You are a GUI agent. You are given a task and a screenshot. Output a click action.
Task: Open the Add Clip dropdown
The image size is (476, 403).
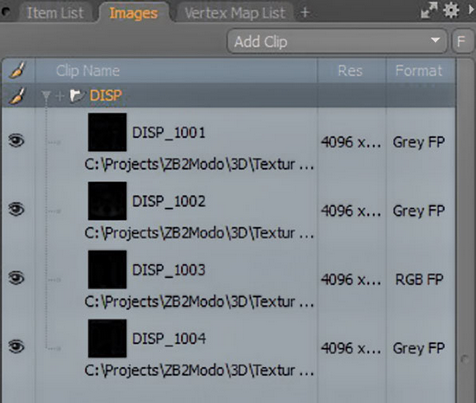click(x=337, y=41)
